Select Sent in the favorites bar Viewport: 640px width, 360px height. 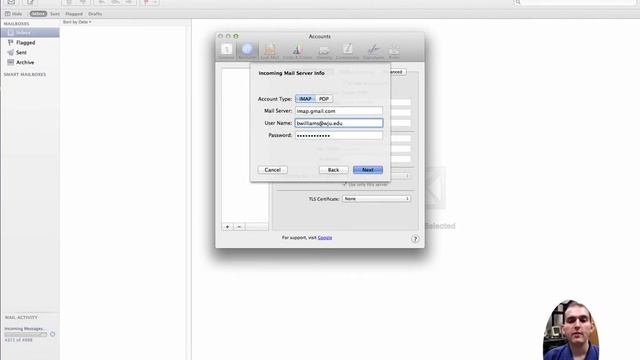[x=55, y=14]
